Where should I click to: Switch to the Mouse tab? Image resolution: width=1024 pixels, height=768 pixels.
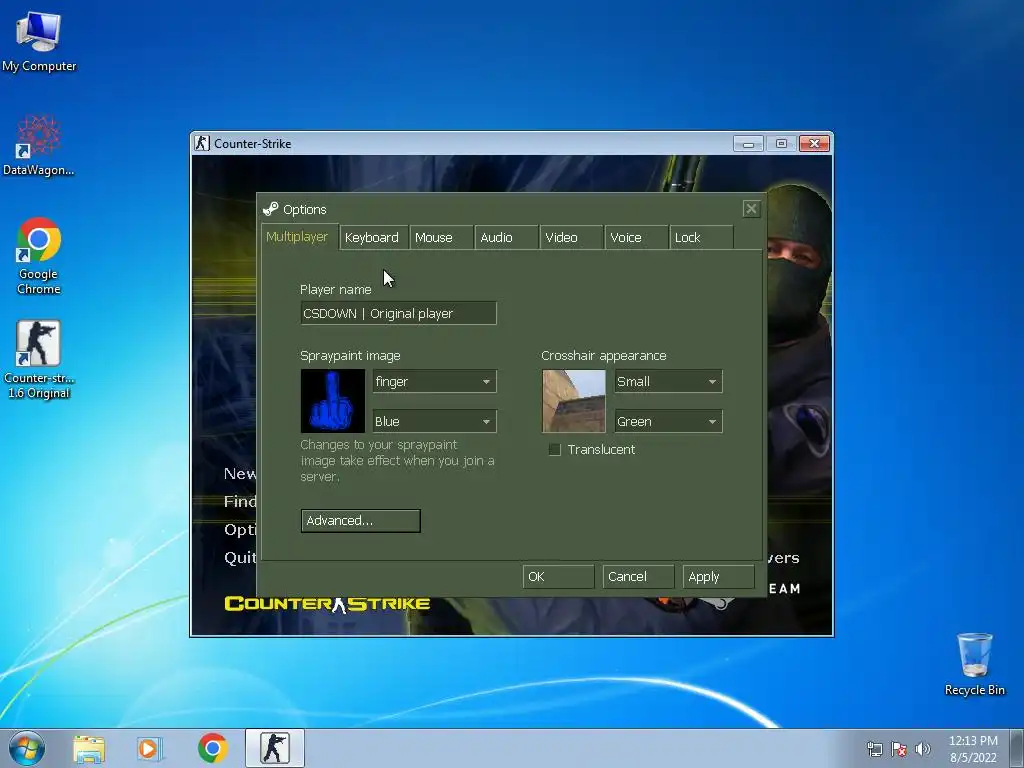click(441, 238)
